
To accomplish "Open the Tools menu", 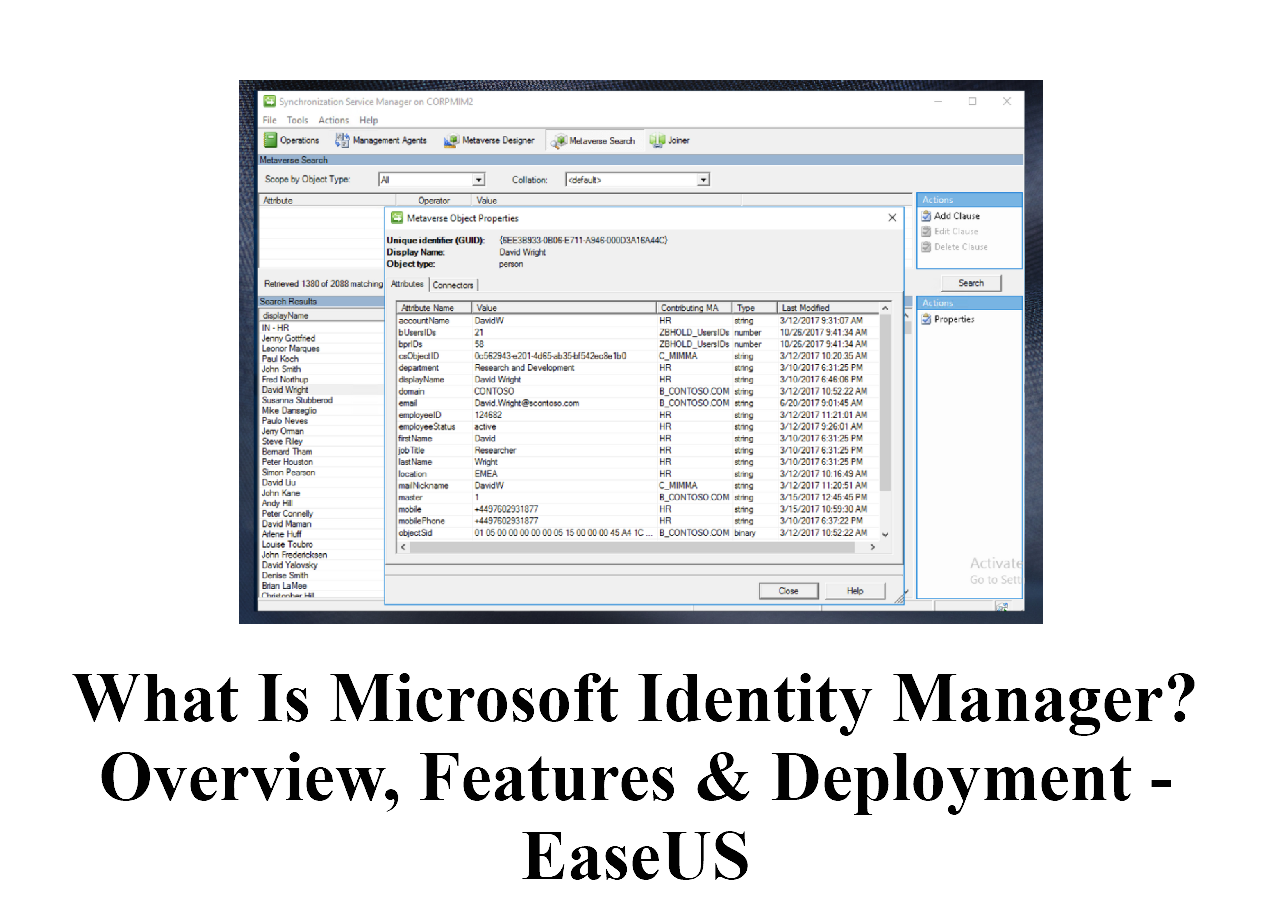I will click(298, 120).
